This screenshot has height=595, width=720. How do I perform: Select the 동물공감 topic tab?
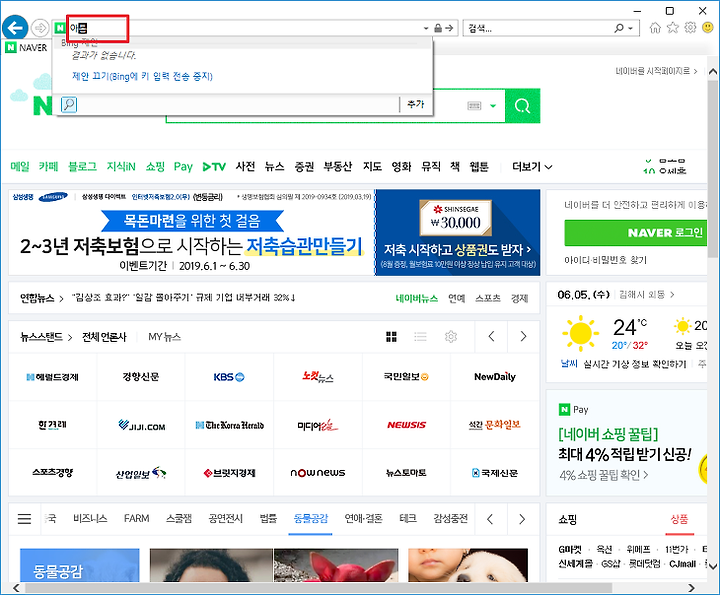311,519
